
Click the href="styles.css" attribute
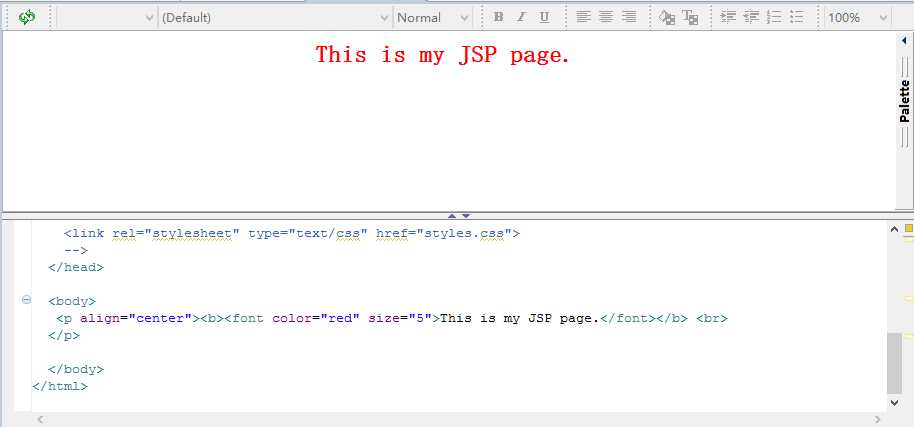coord(444,234)
